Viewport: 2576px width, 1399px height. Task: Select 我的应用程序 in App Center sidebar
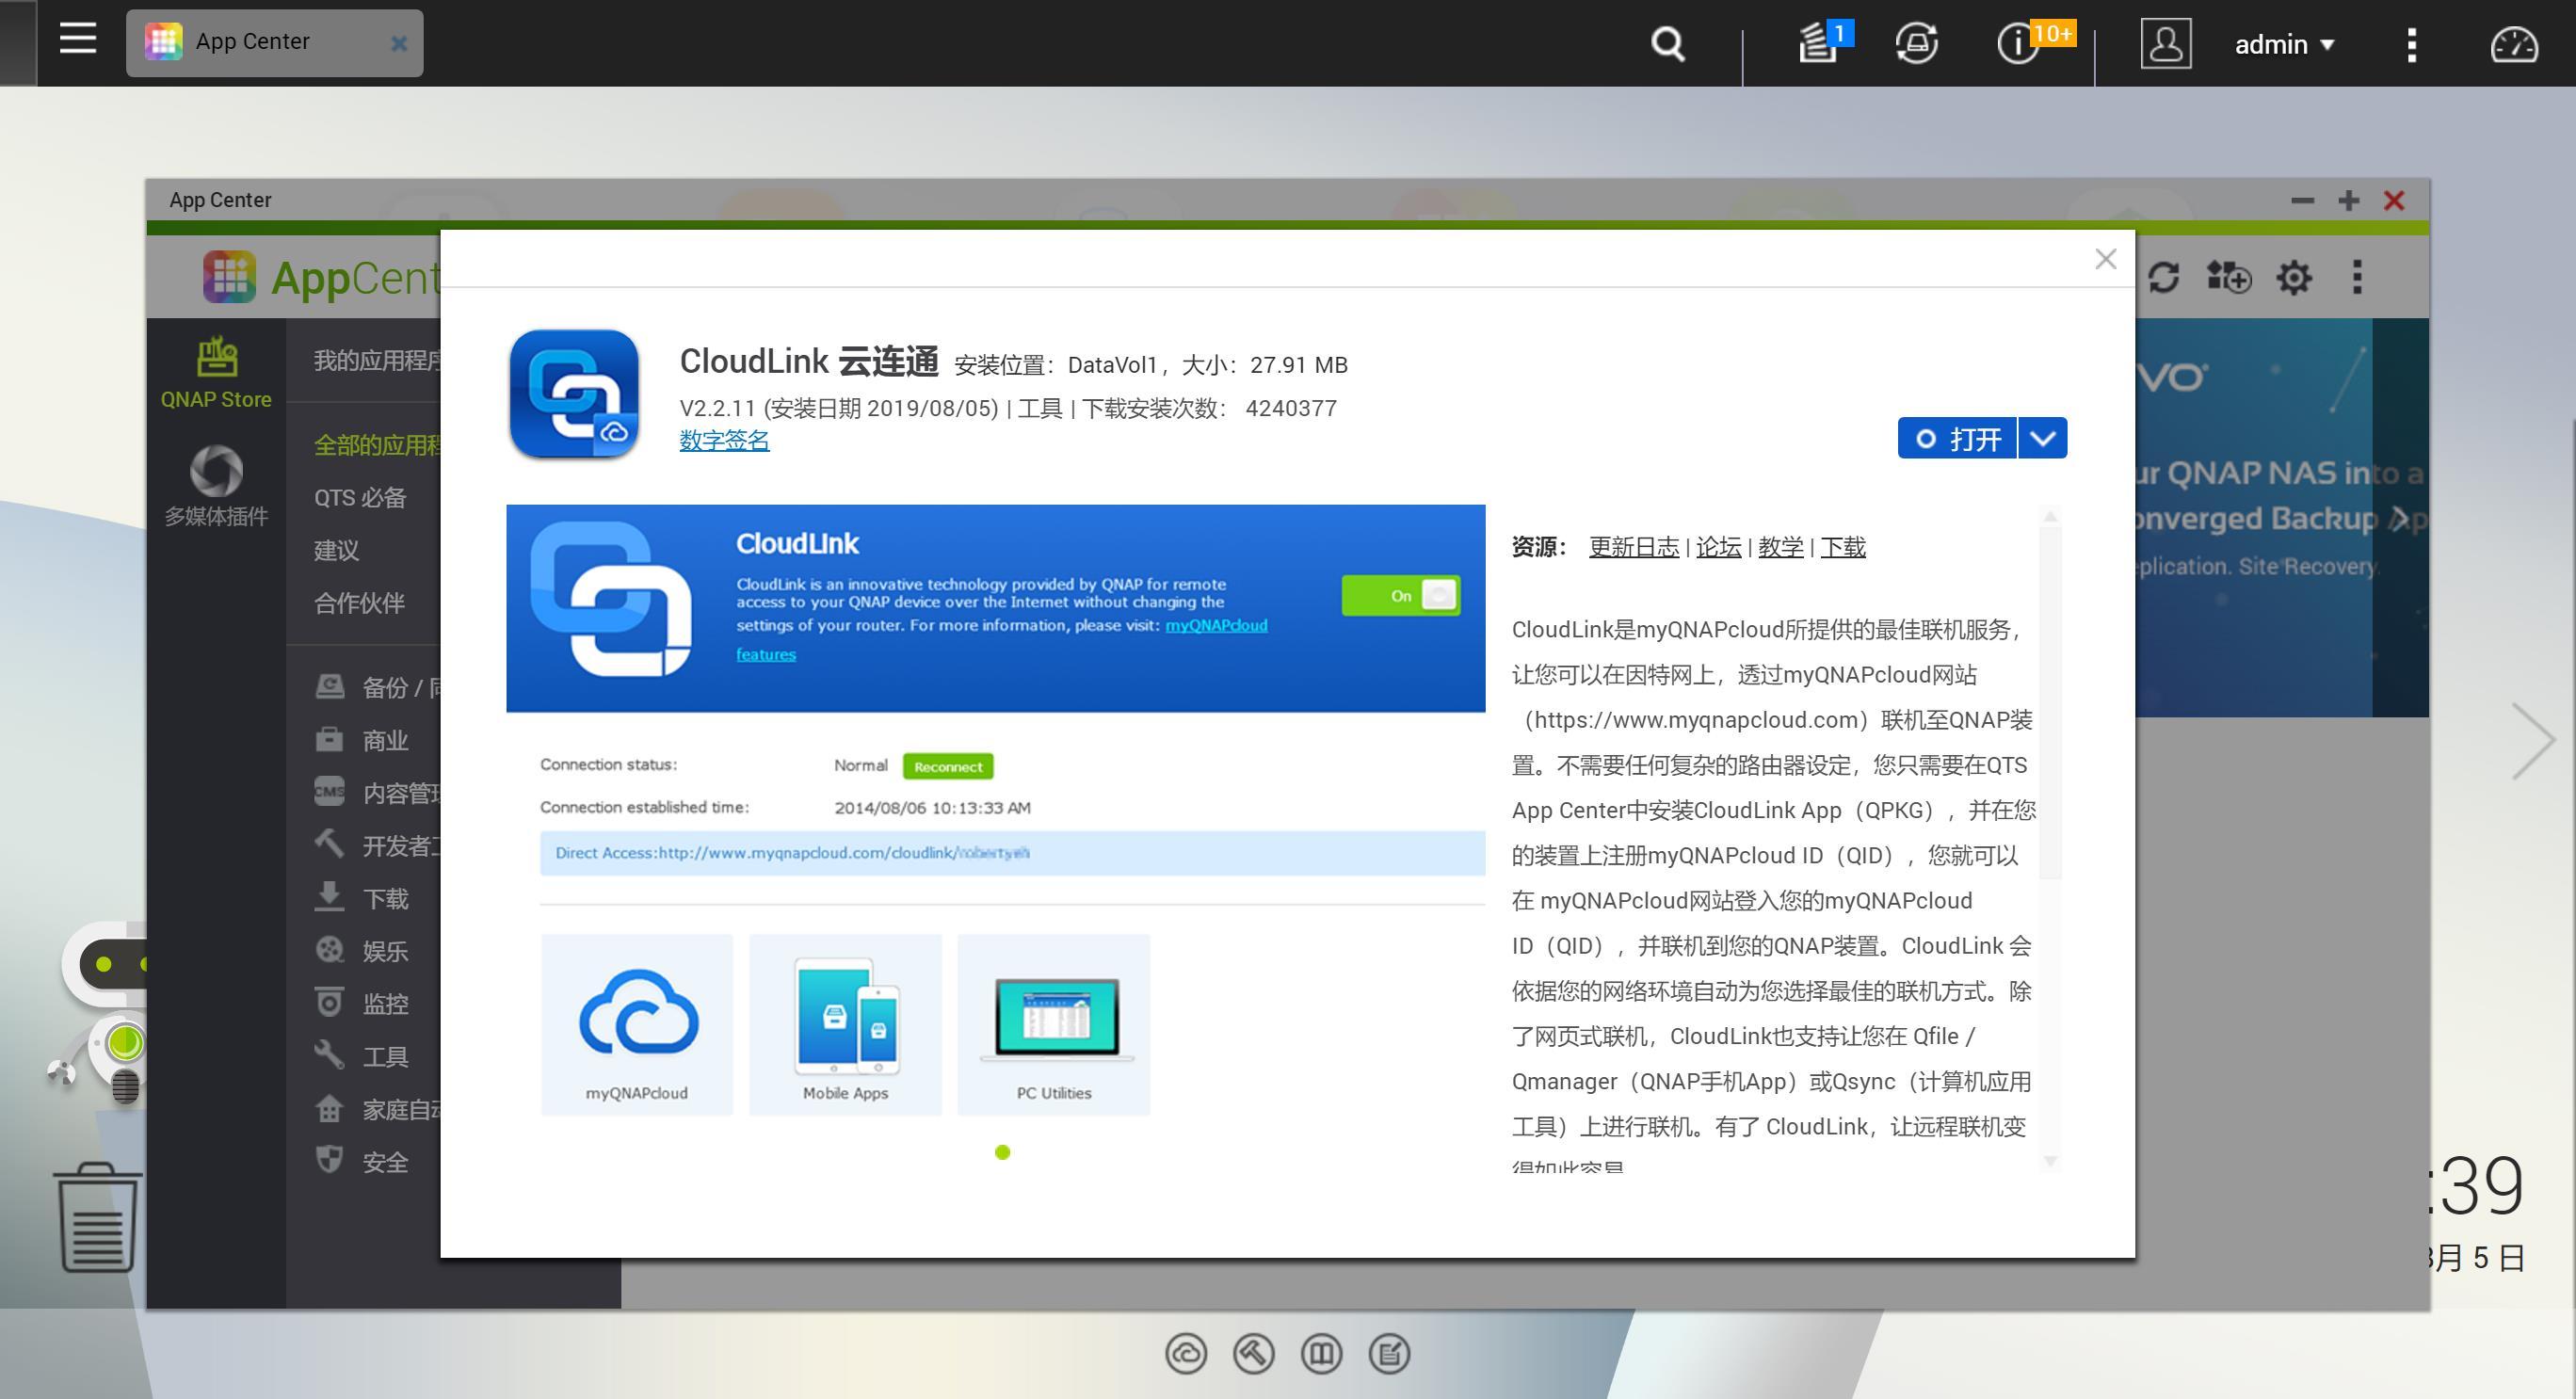coord(377,360)
